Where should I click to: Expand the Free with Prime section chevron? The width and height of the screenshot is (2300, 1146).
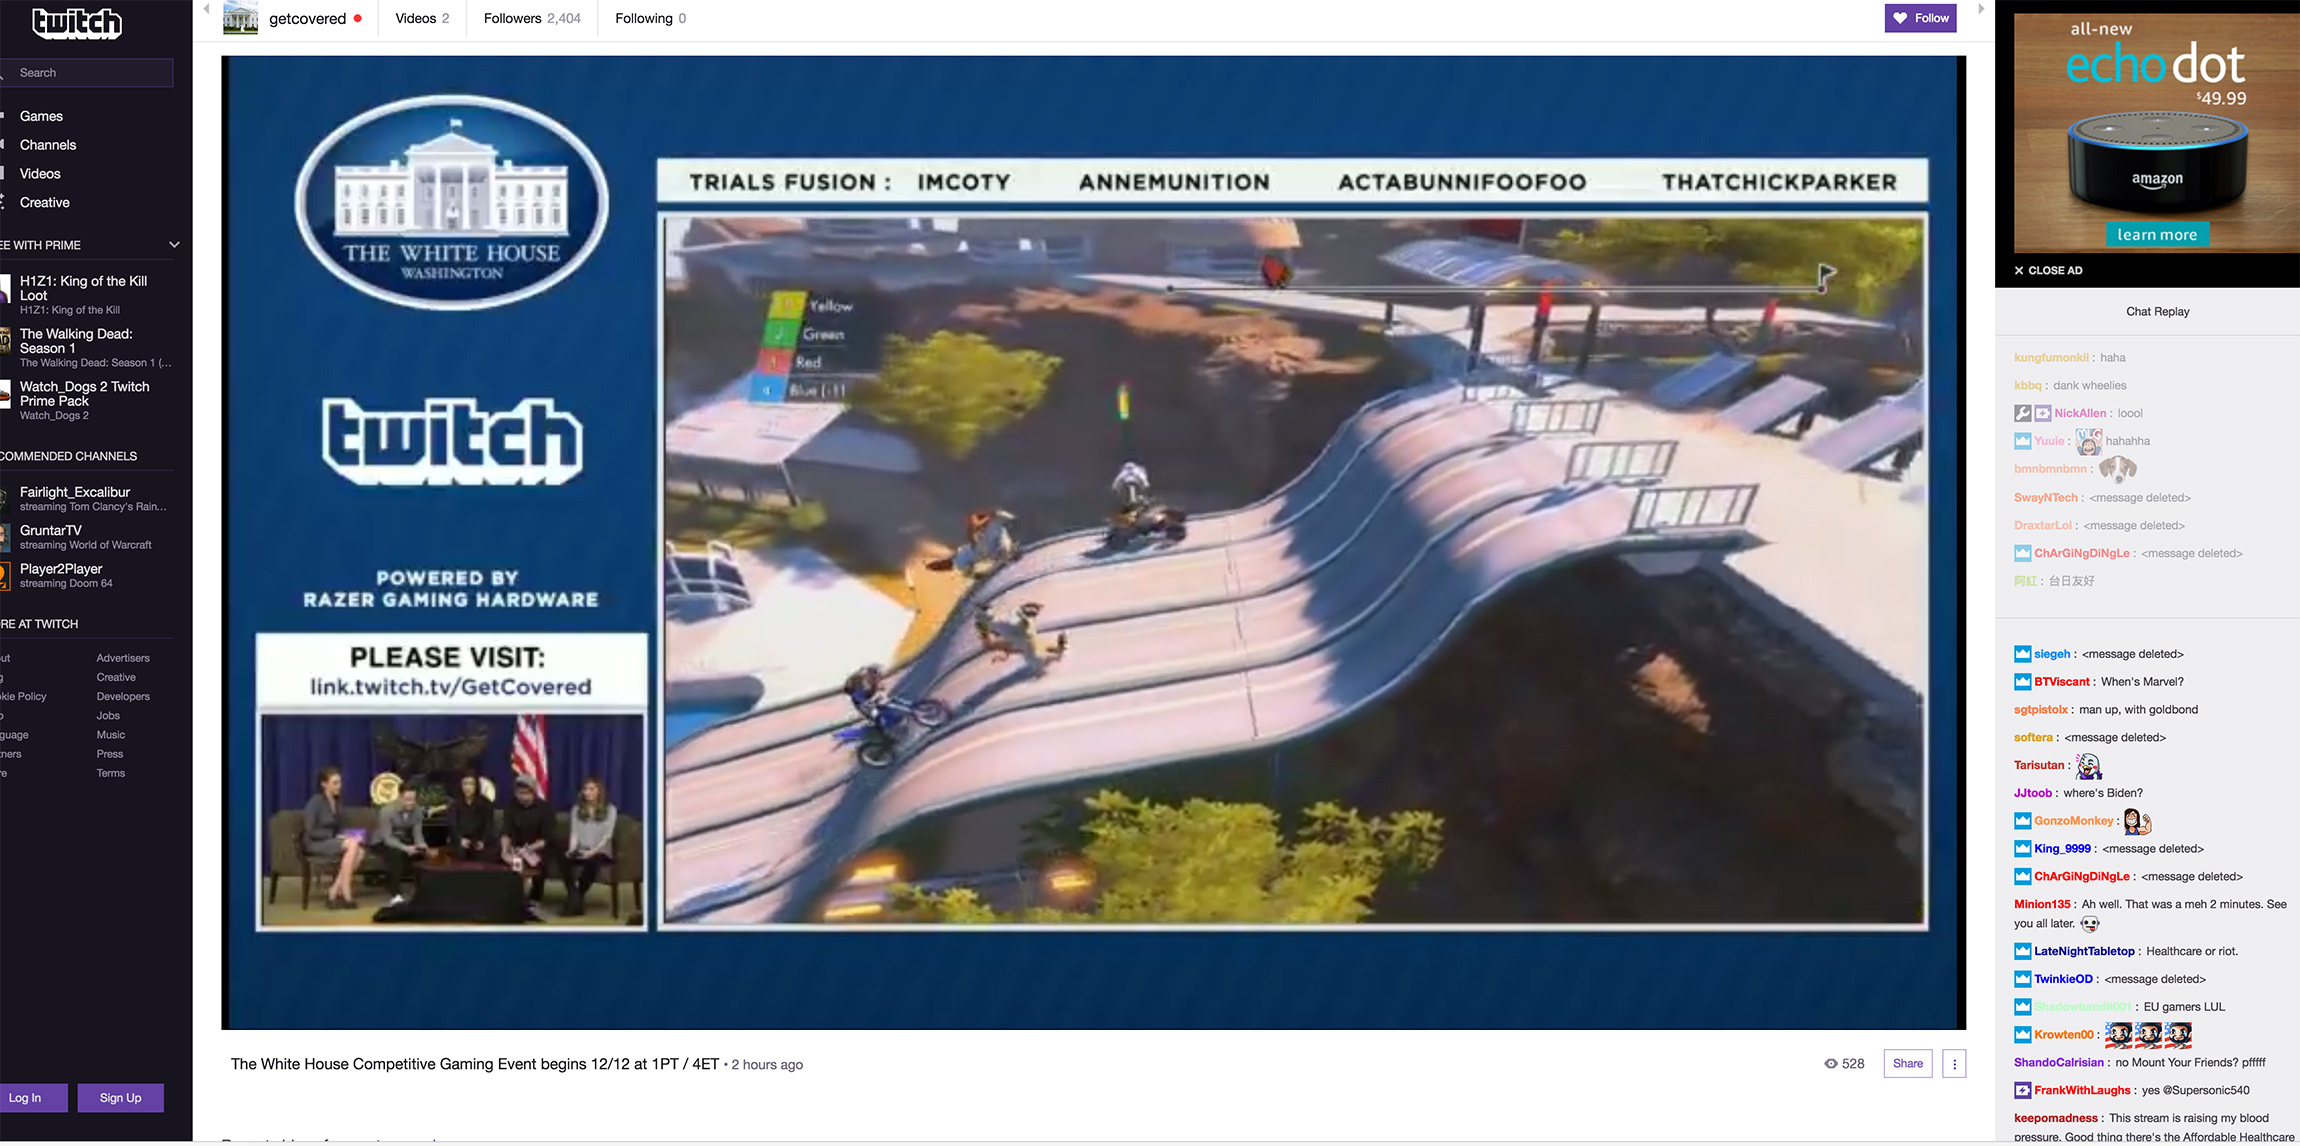(174, 245)
